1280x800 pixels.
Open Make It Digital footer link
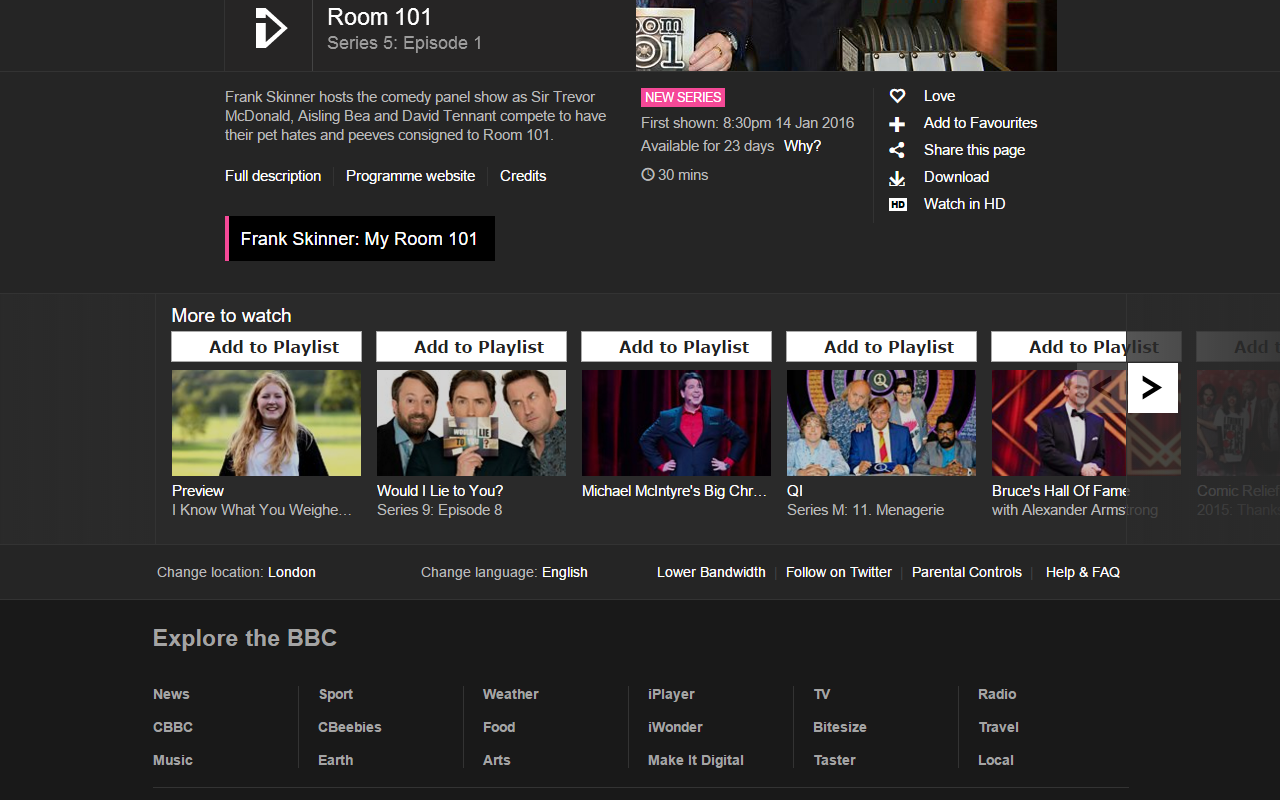696,760
